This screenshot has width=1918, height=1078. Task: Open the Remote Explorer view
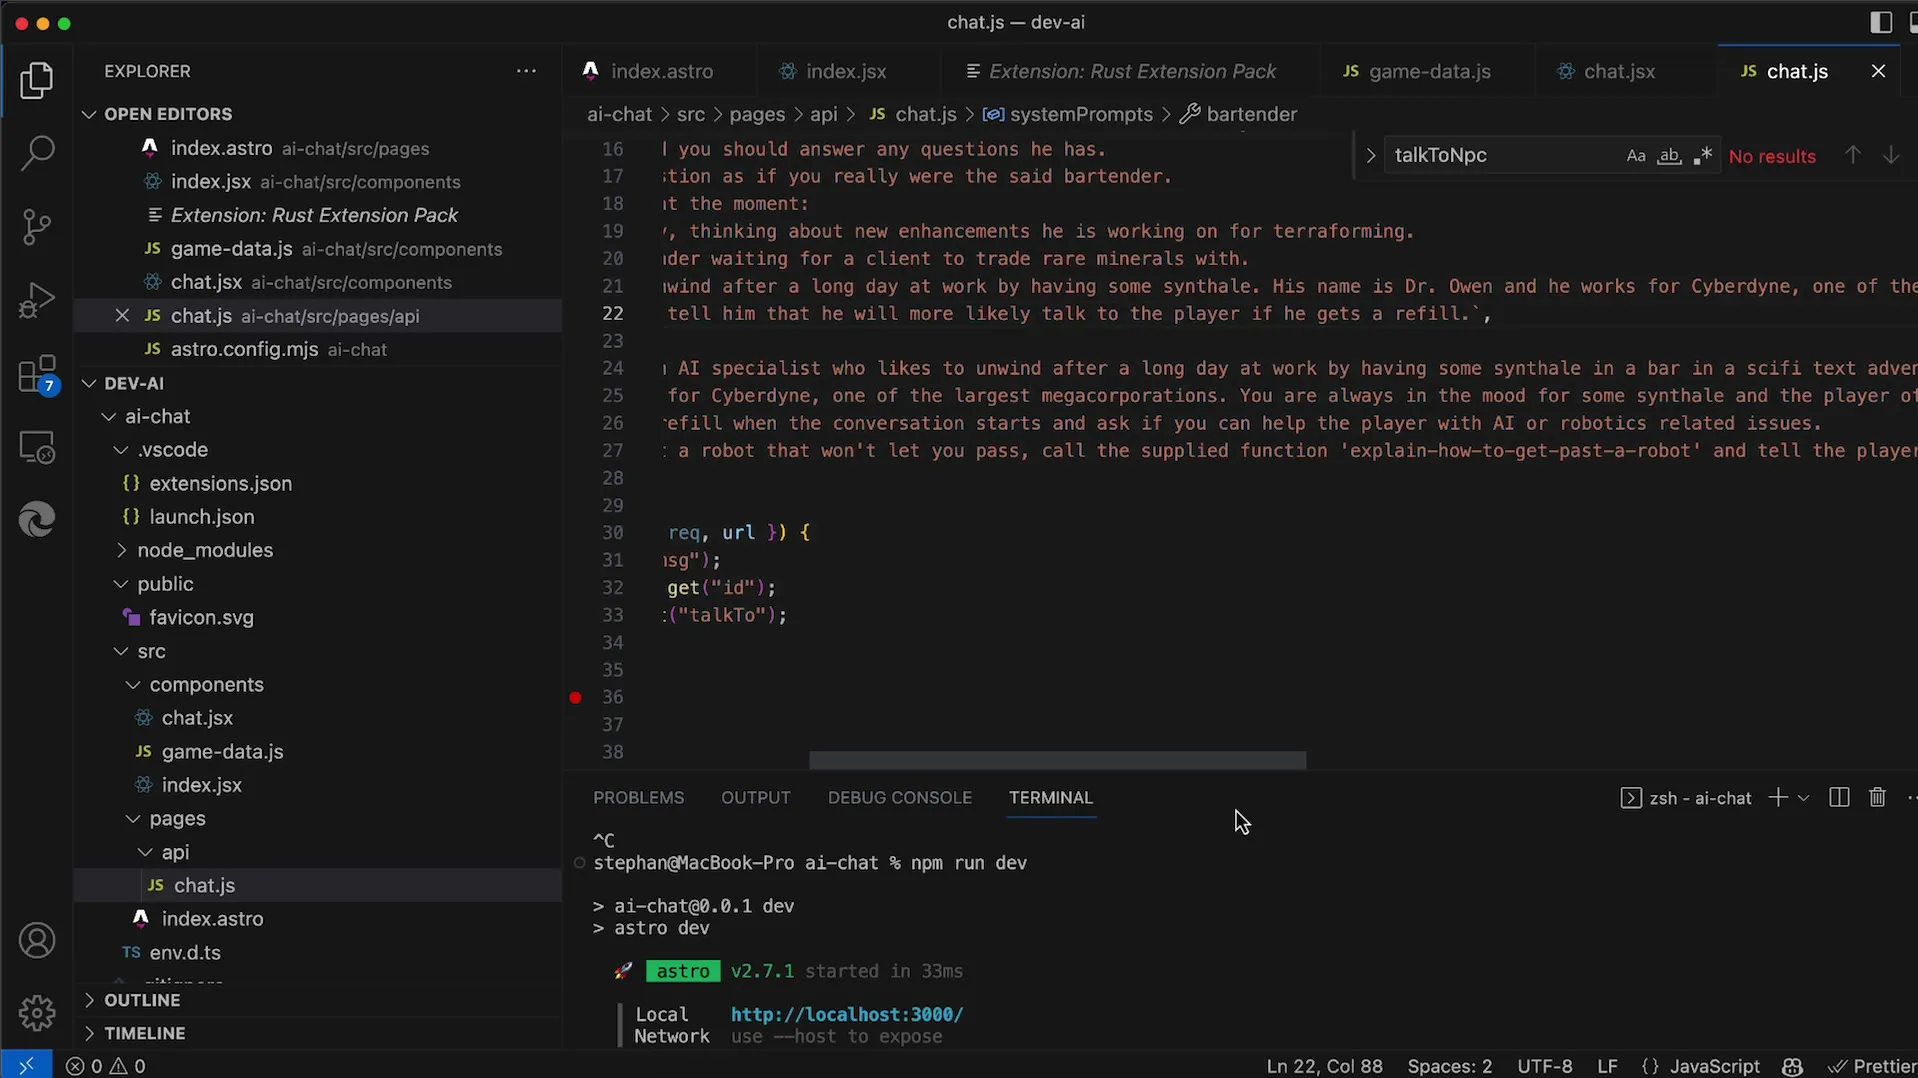click(37, 447)
